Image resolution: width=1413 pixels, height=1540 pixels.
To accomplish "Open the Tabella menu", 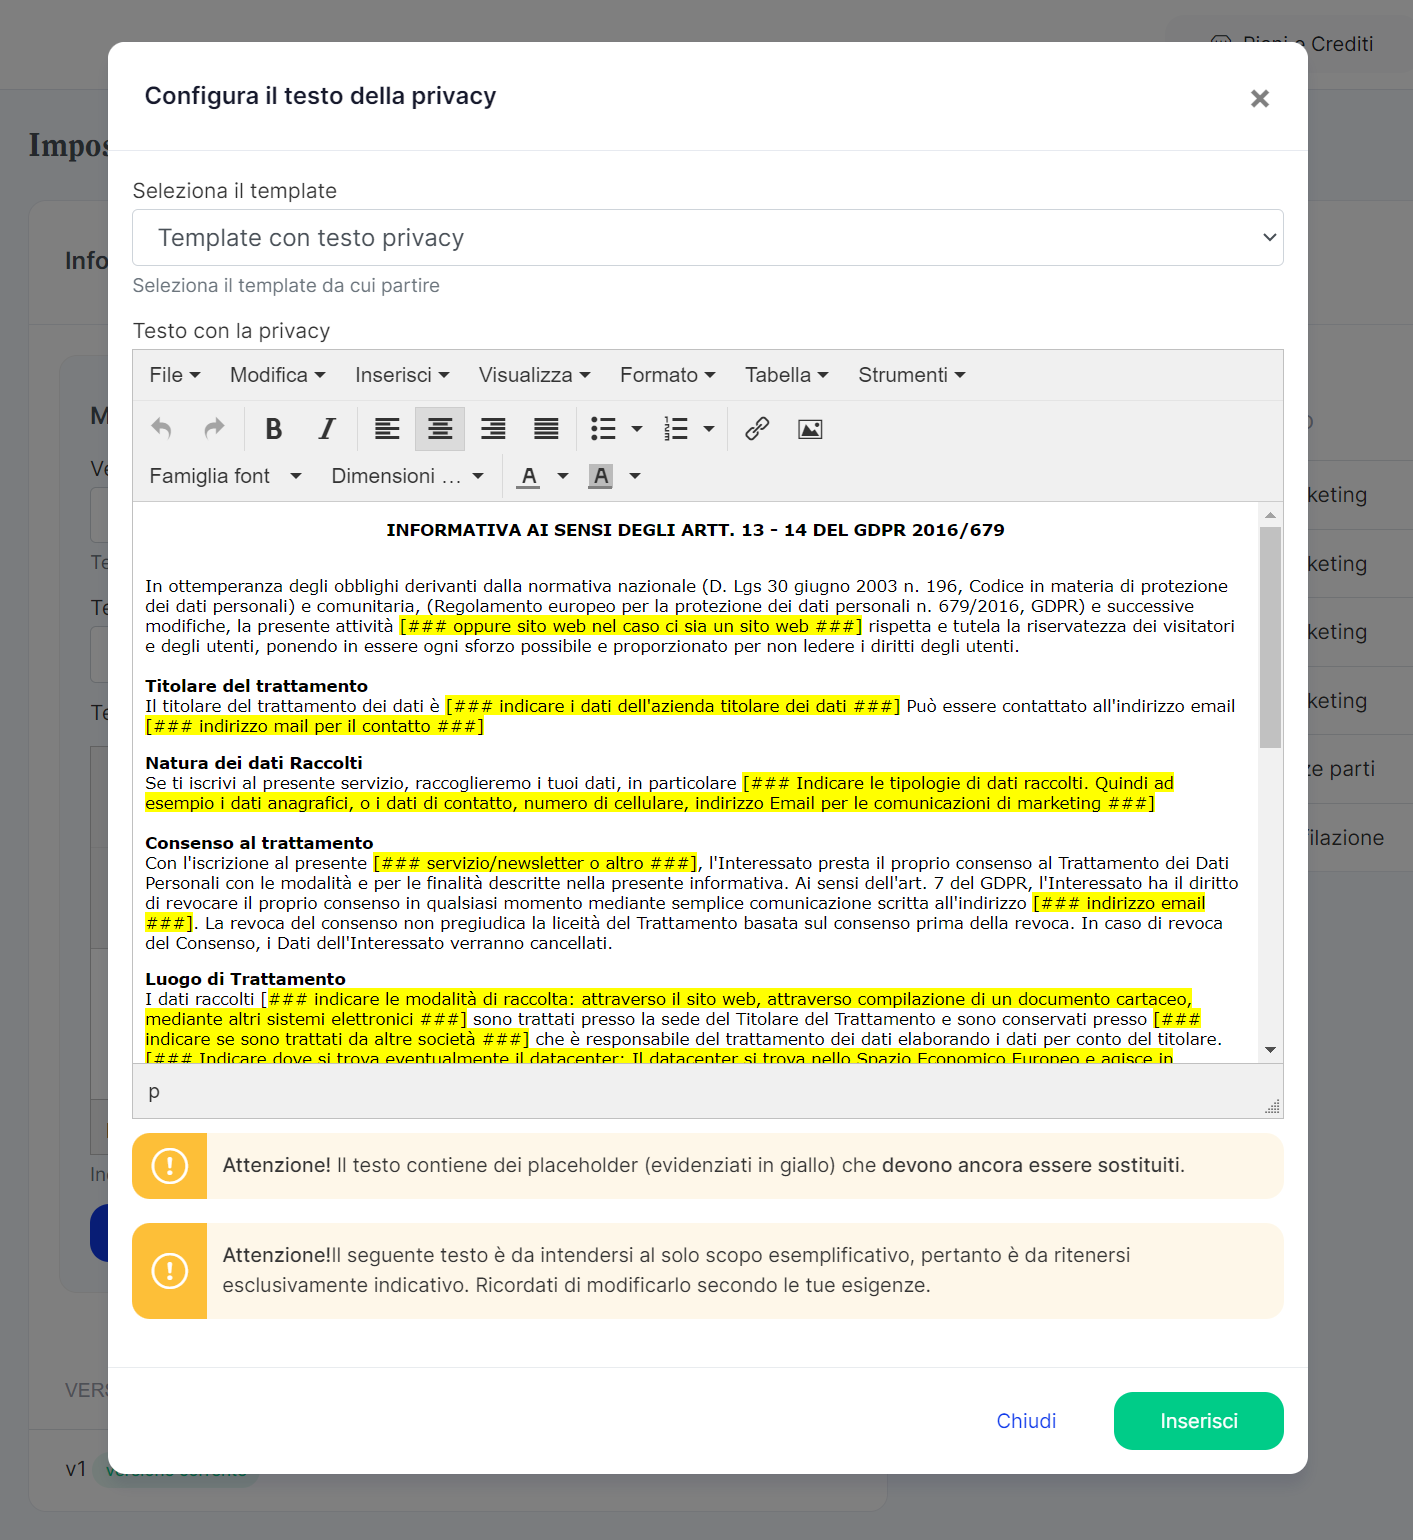I will click(x=786, y=374).
